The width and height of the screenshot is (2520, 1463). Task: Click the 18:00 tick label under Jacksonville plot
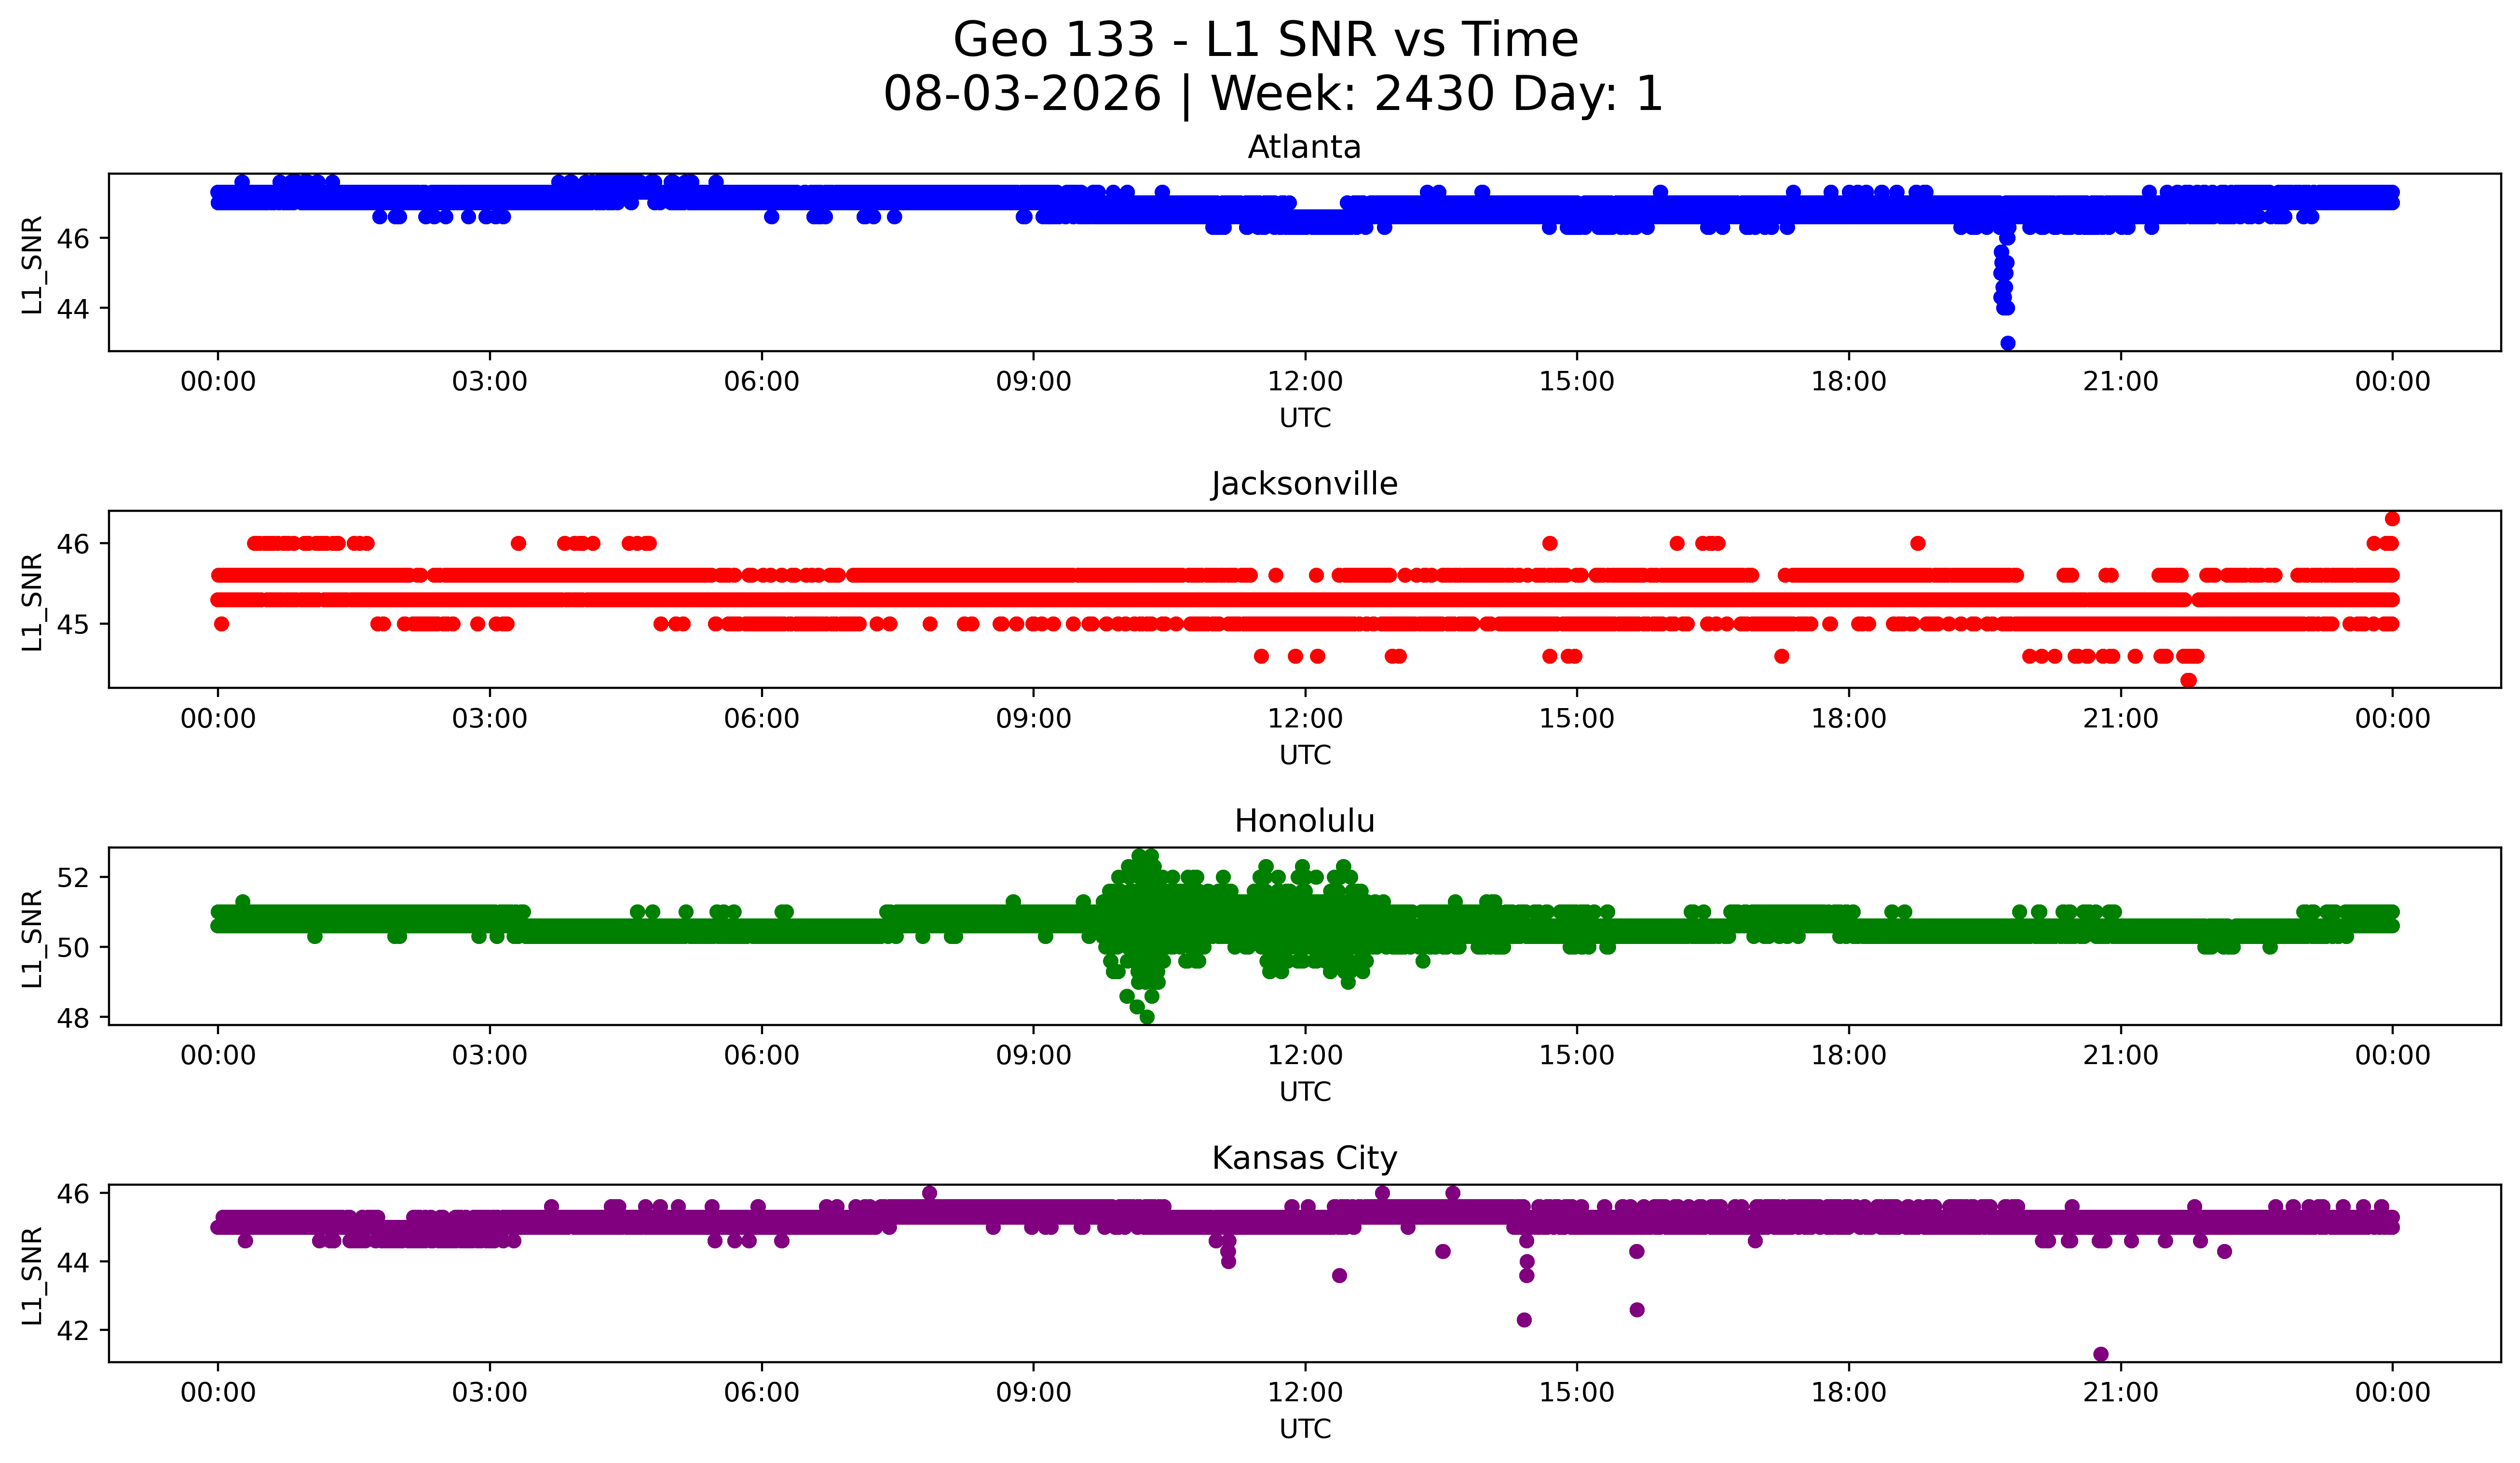(x=1849, y=719)
